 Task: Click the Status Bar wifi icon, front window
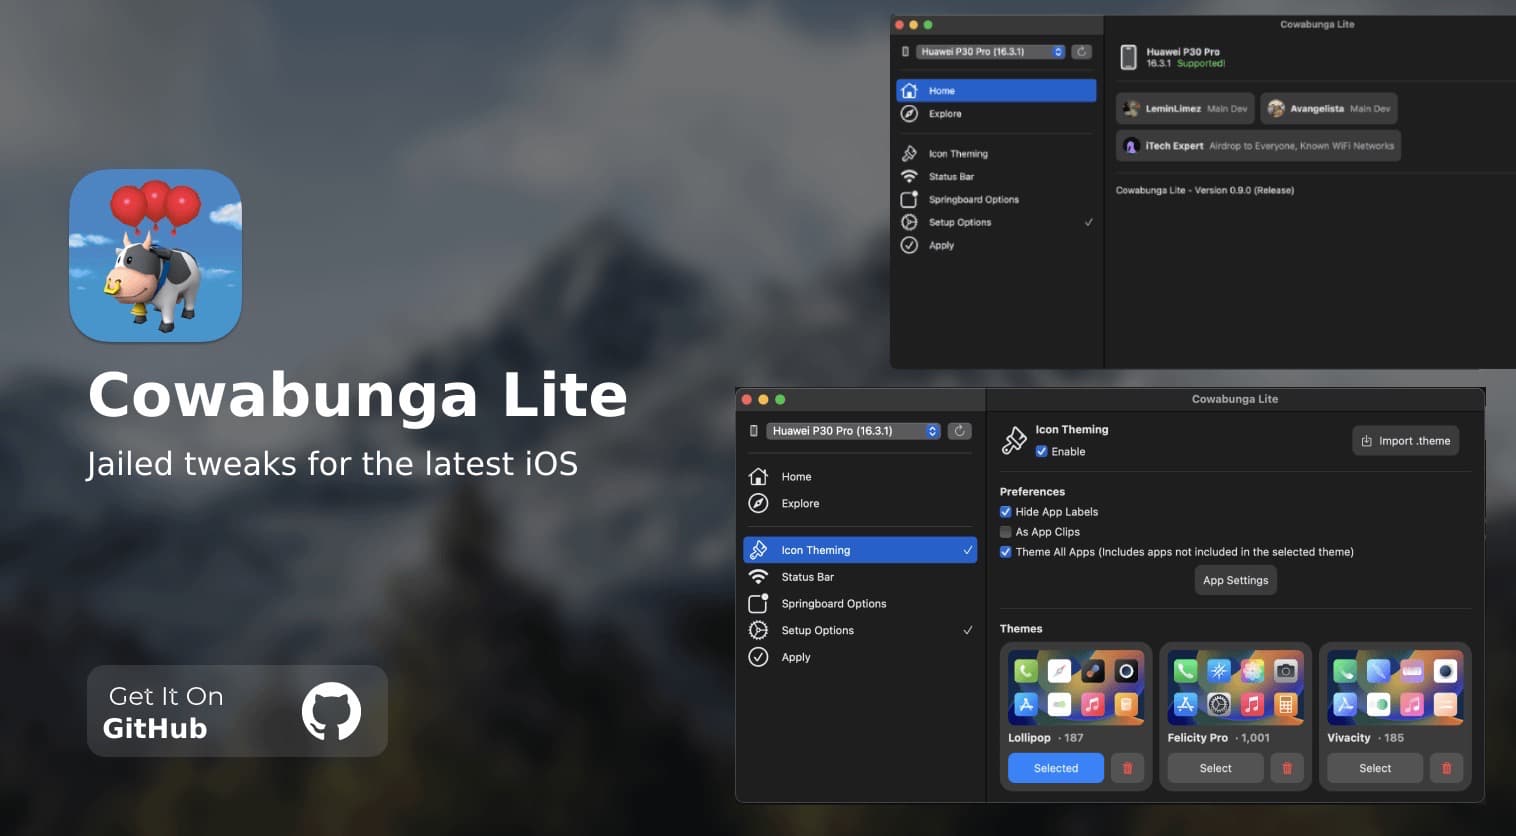(759, 577)
